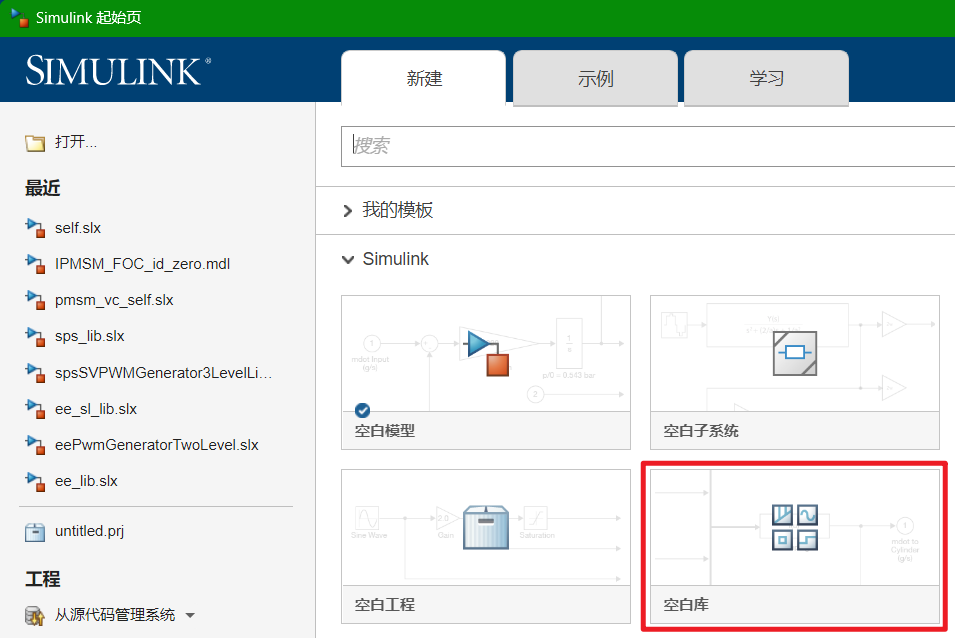Expand the 我的模板 section
This screenshot has height=638, width=955.
pos(348,211)
